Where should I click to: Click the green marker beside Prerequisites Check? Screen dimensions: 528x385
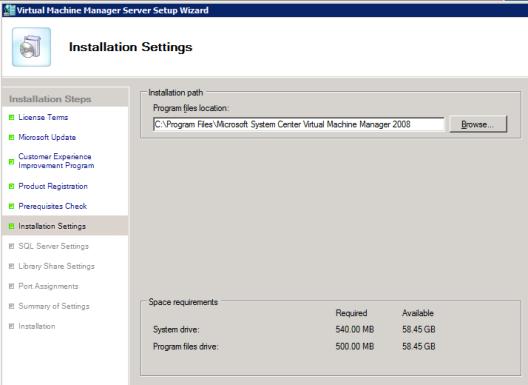pos(11,206)
